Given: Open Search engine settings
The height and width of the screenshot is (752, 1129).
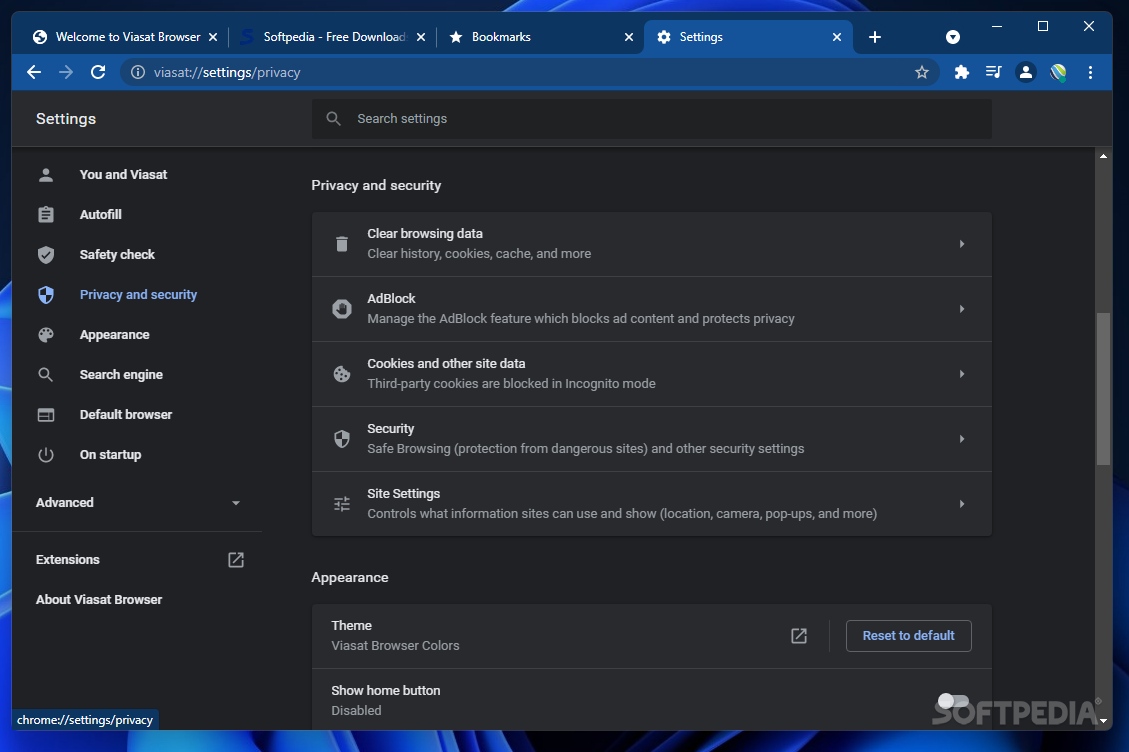Looking at the screenshot, I should [x=121, y=375].
